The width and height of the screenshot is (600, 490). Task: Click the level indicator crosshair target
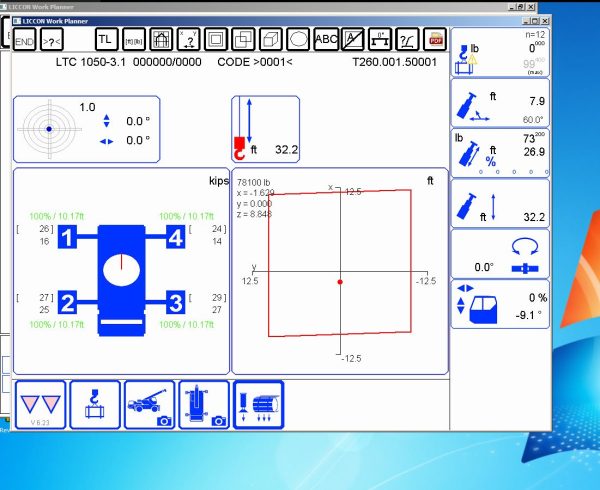pos(49,129)
